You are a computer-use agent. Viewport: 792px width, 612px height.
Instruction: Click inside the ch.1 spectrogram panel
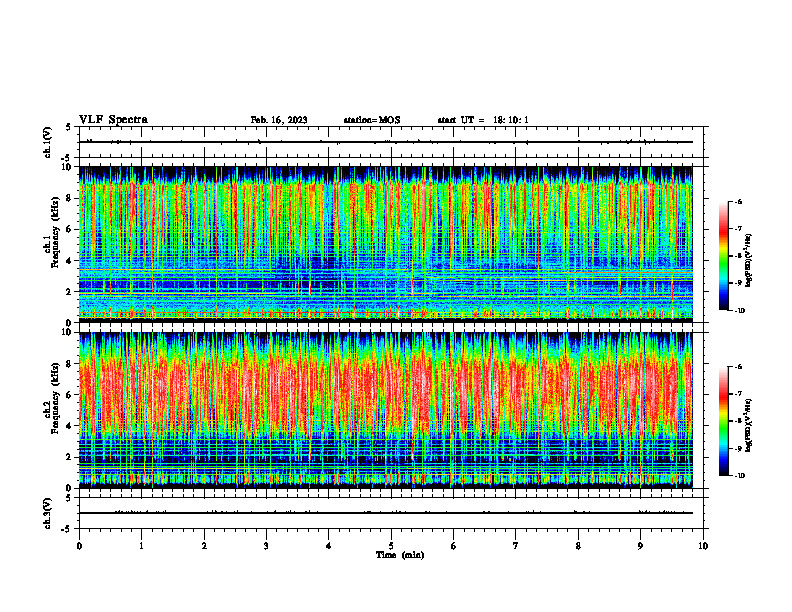386,244
